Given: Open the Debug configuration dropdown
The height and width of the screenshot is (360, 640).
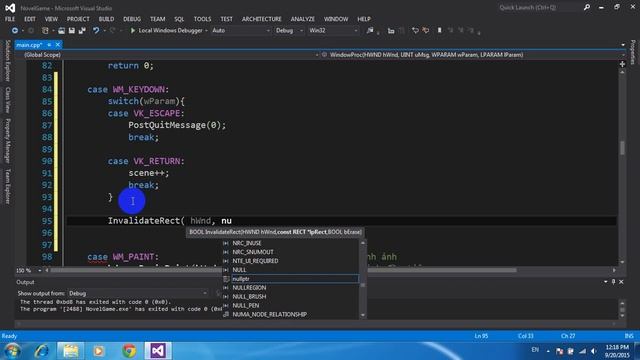Looking at the screenshot, I should coord(289,31).
